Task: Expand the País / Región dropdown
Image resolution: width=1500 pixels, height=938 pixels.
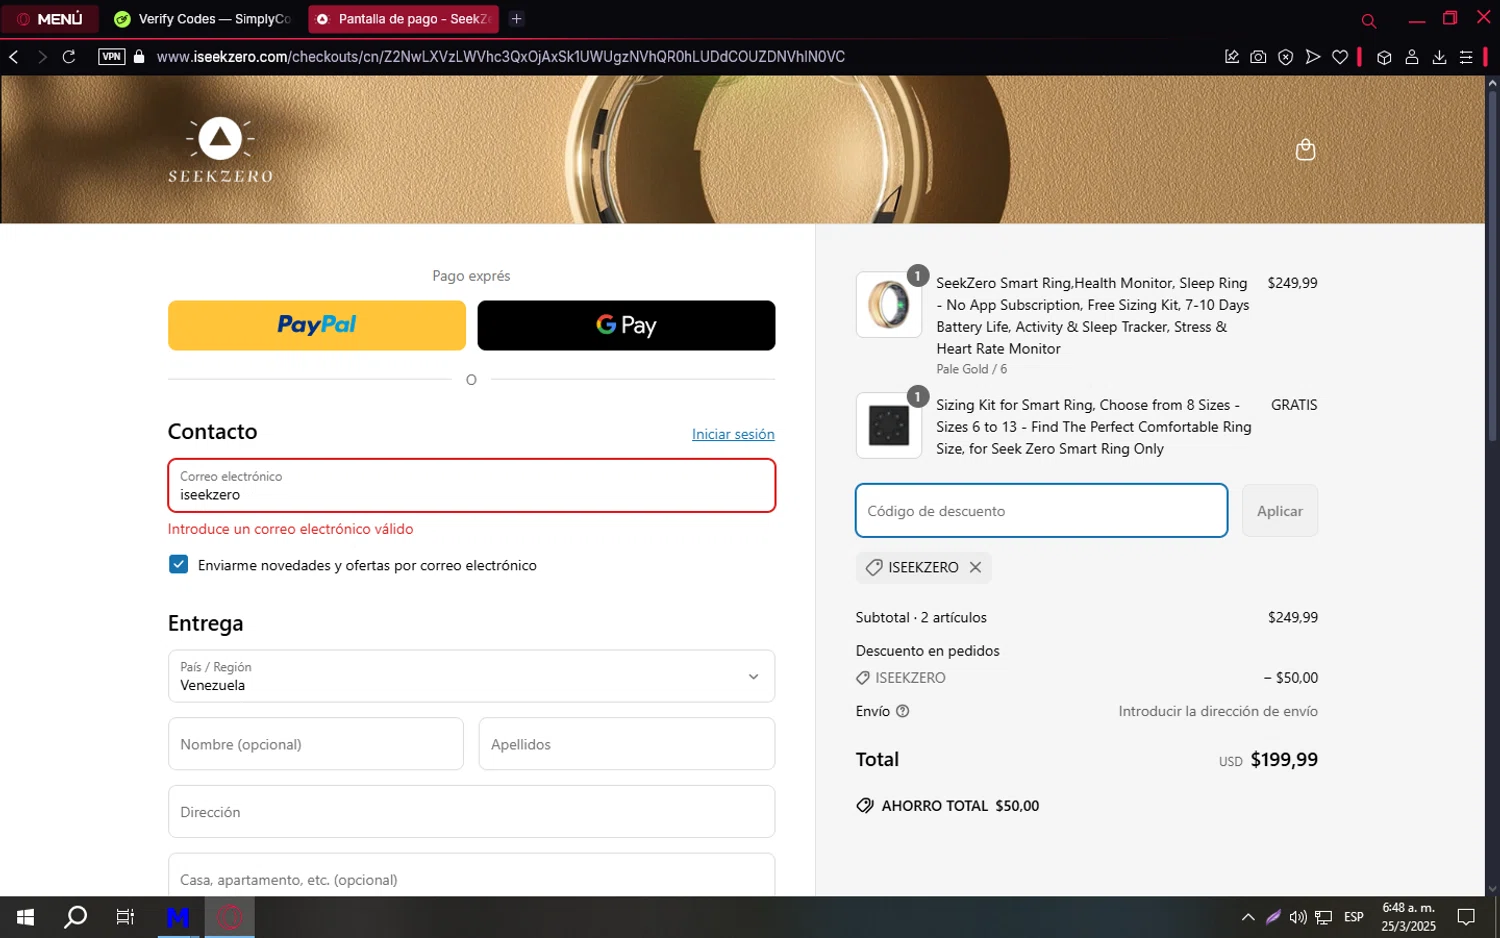Action: click(x=471, y=676)
